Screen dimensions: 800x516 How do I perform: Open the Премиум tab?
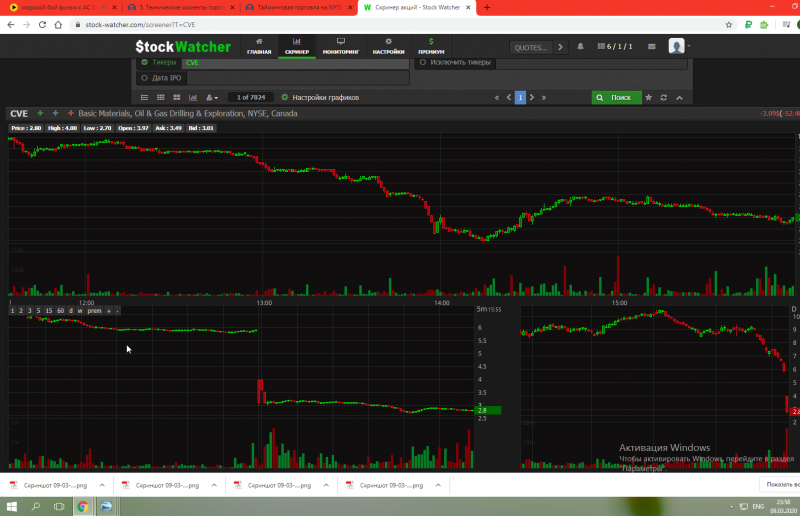pos(431,46)
